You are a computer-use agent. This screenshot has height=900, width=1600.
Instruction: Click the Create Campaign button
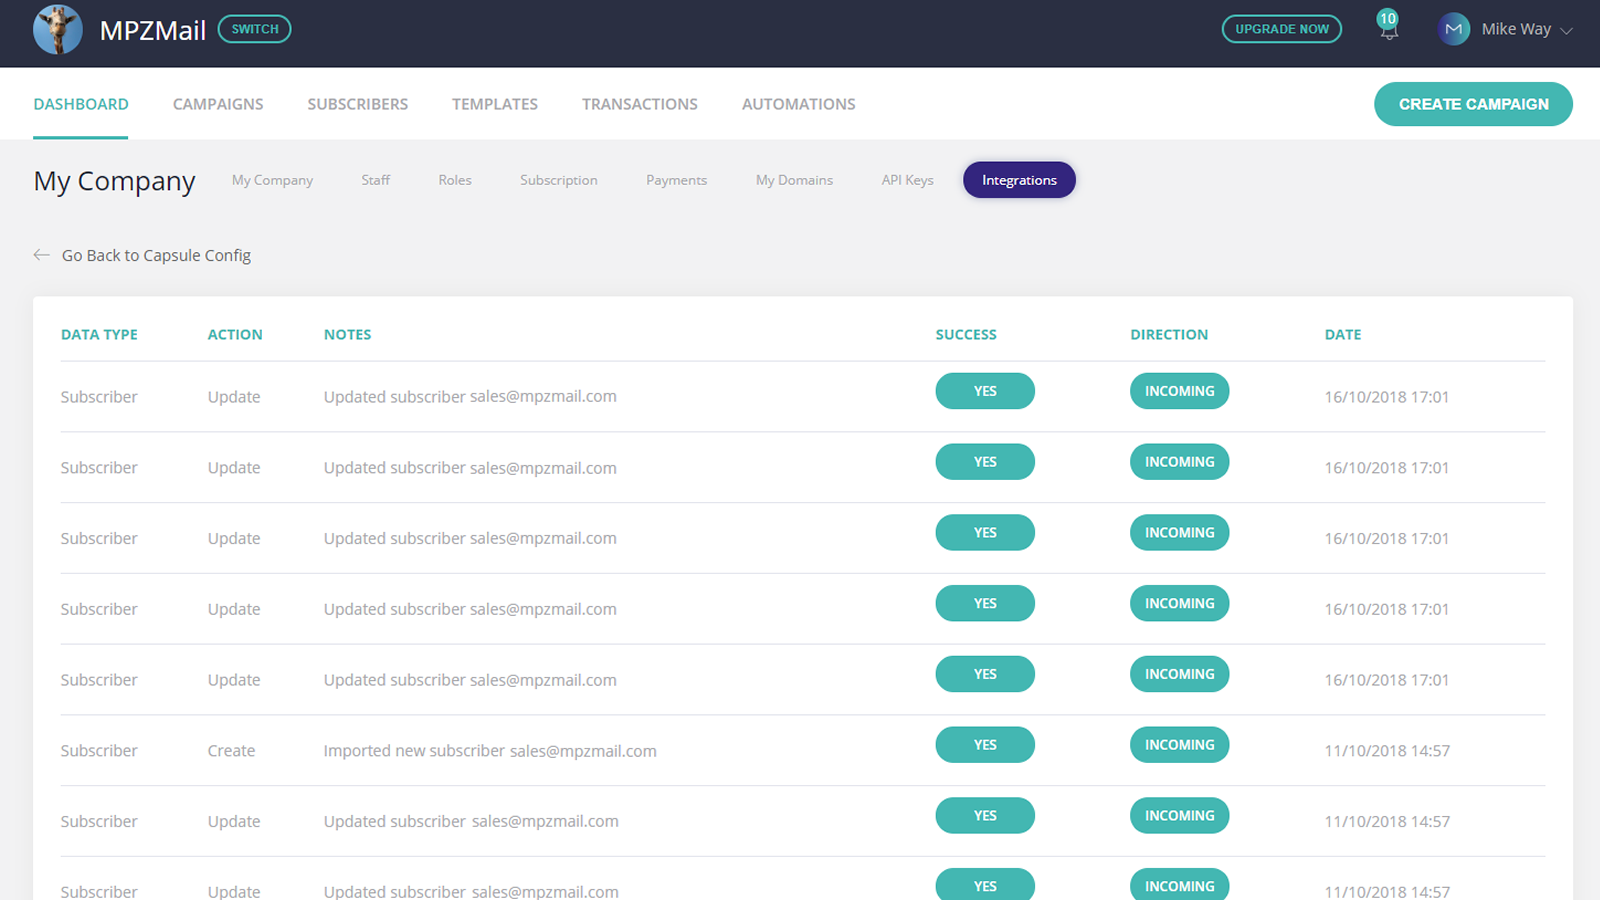coord(1472,104)
